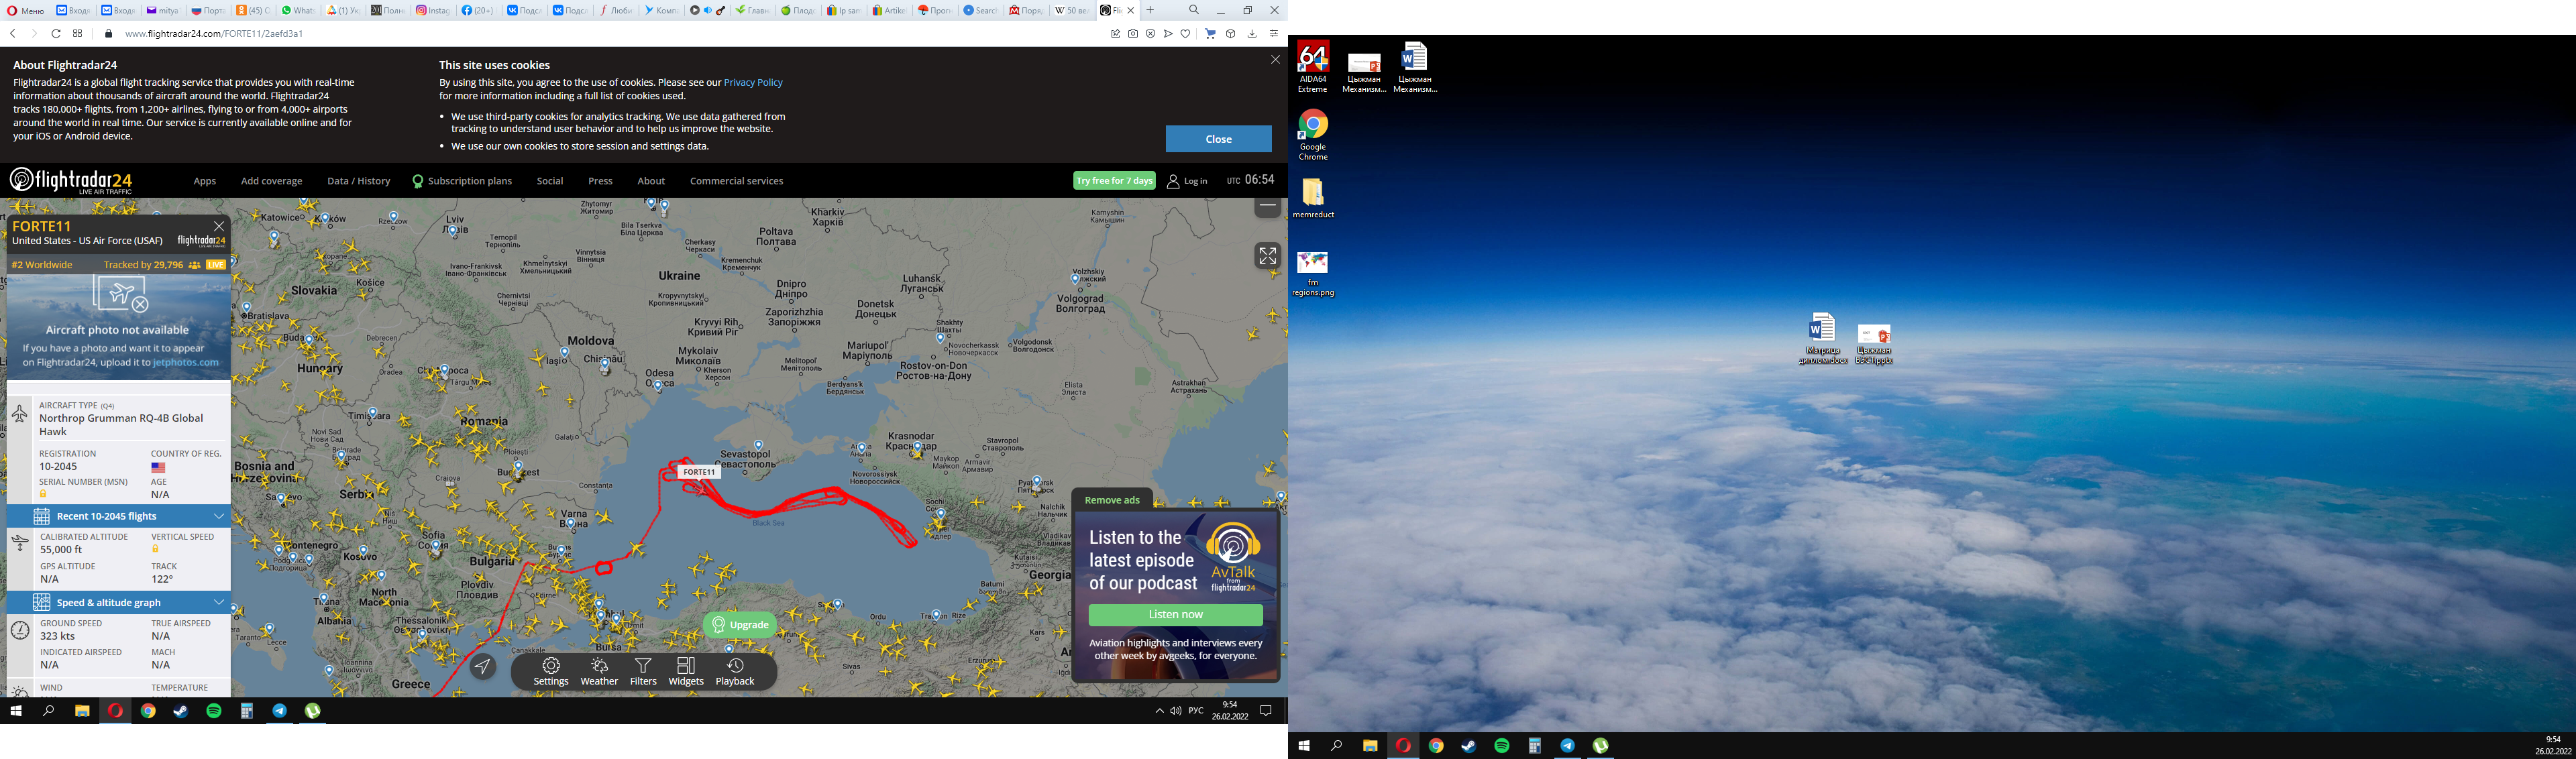Go back using the browser back arrow
Screen dimensions: 2576x759
pyautogui.click(x=13, y=33)
